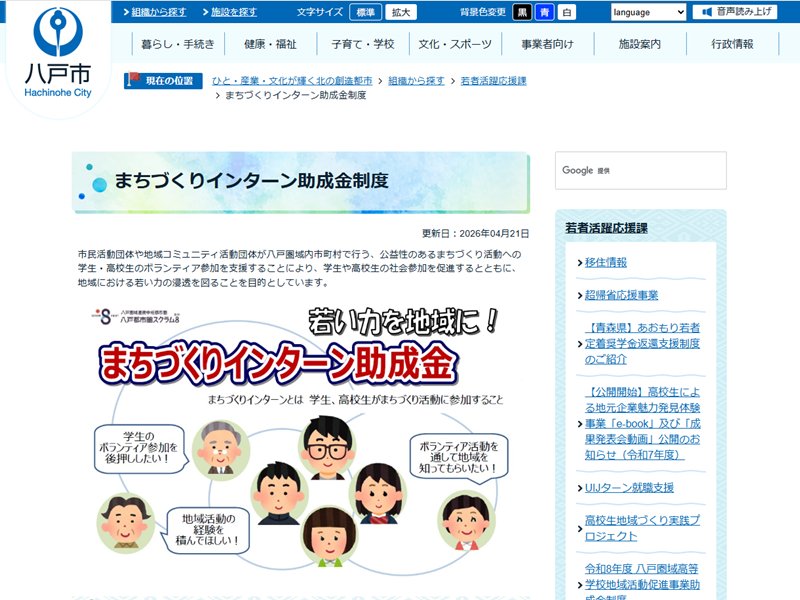Click the chevron icon beside 超帰省応援事業
The image size is (800, 600).
click(x=580, y=296)
